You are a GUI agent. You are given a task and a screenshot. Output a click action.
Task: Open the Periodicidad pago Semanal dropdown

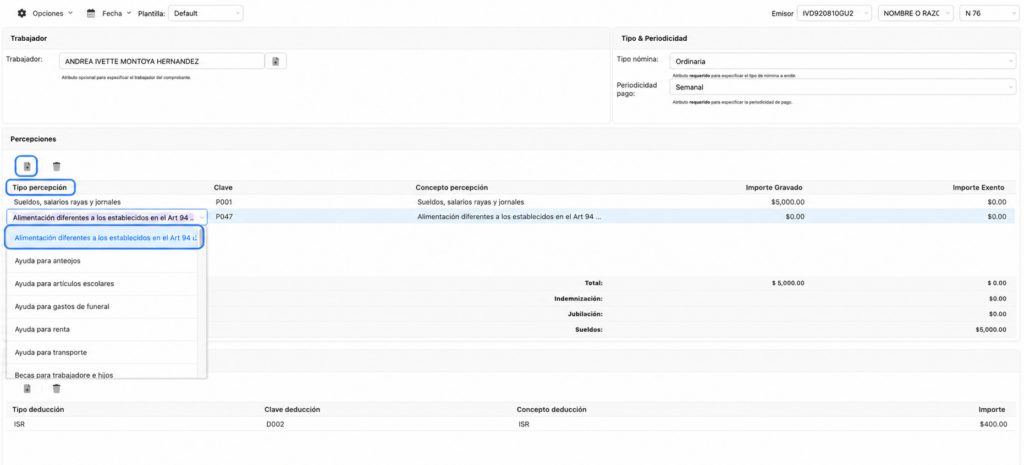click(842, 87)
